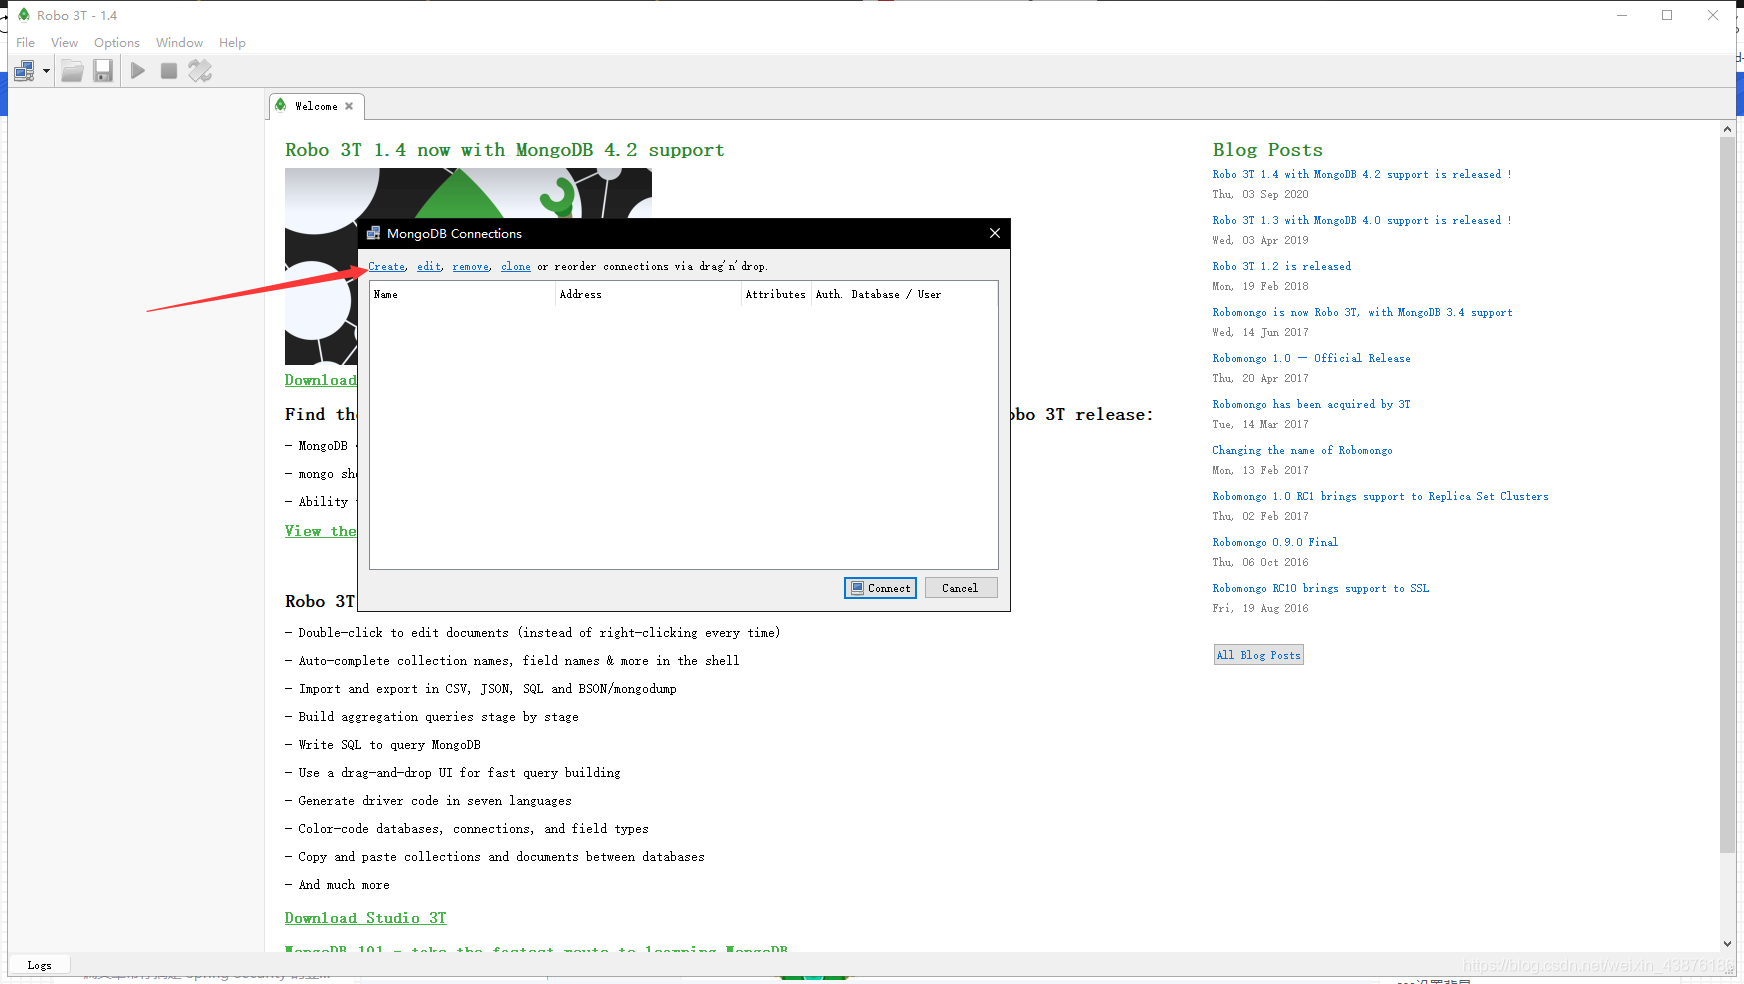
Task: Open Robomongo has been acquired by 3T post
Action: coord(1312,405)
